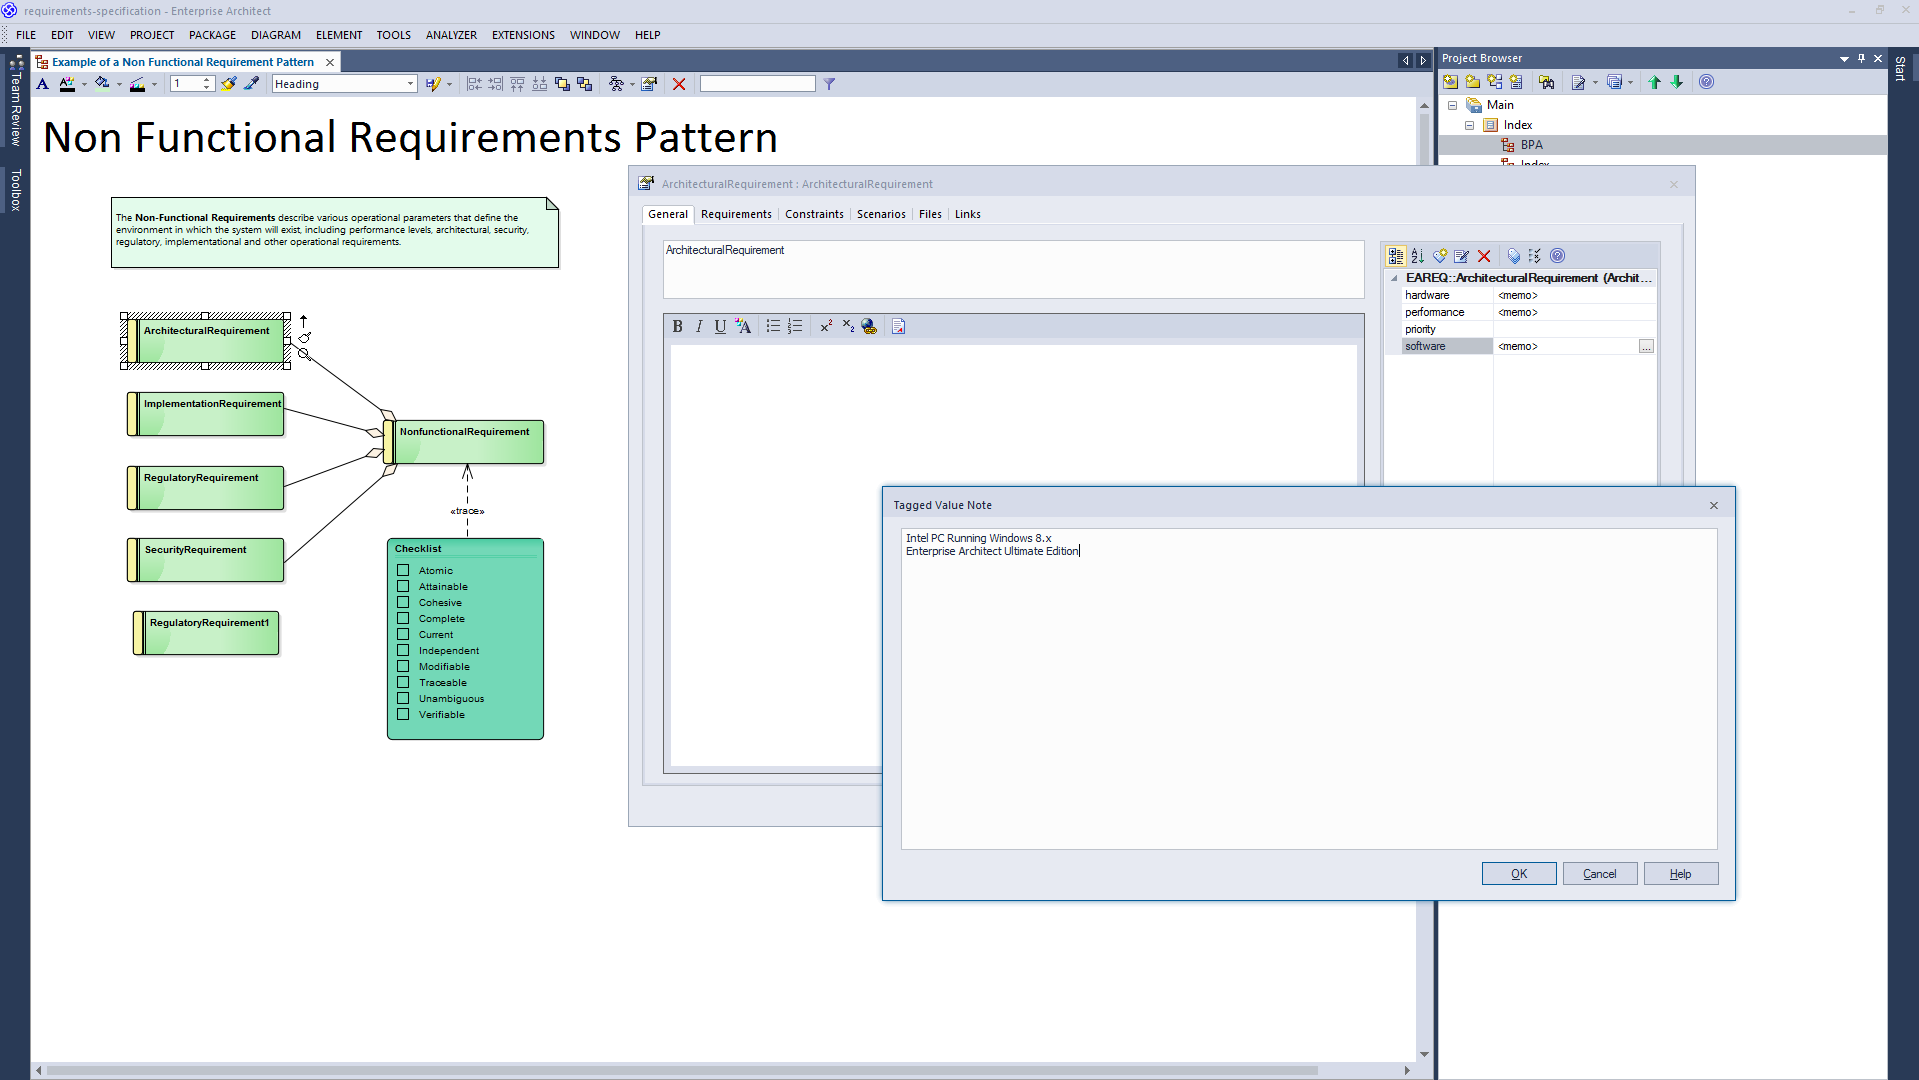
Task: Click the line color icon
Action: tap(138, 84)
